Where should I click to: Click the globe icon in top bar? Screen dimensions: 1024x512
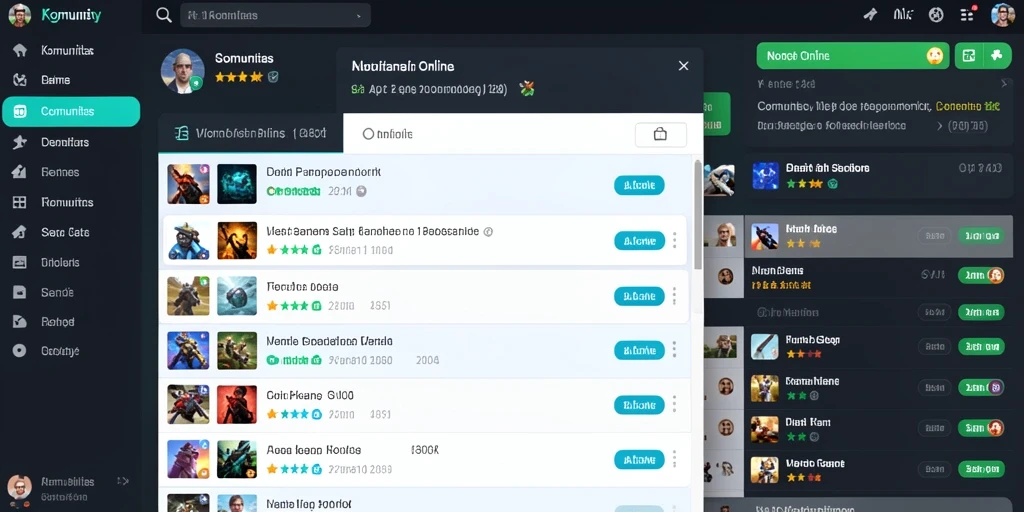[936, 14]
